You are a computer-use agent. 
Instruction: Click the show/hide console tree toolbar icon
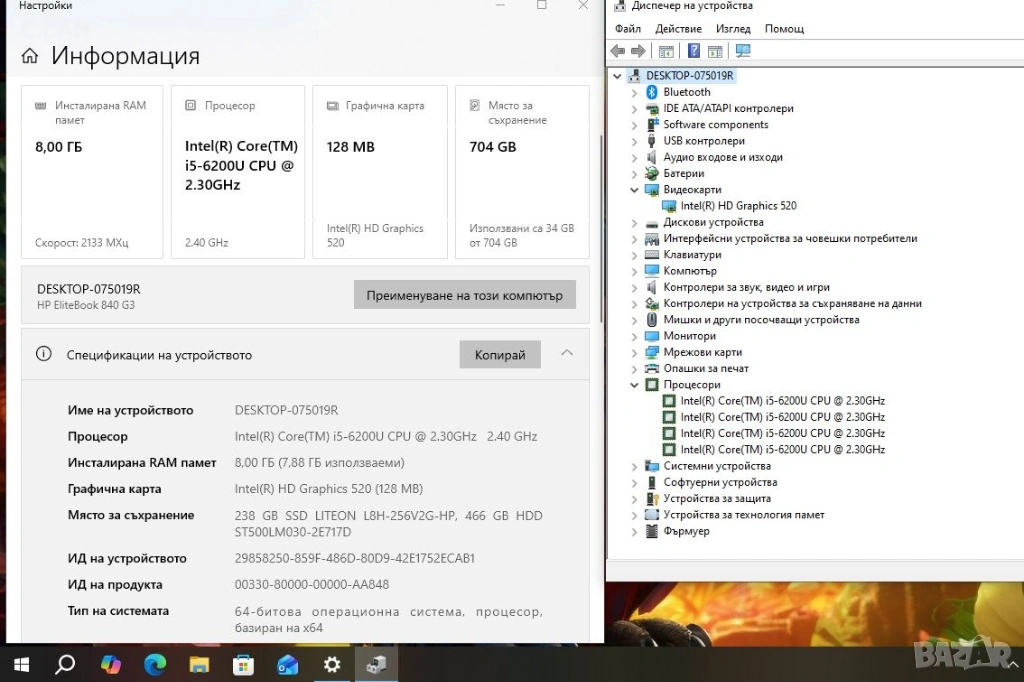point(666,51)
